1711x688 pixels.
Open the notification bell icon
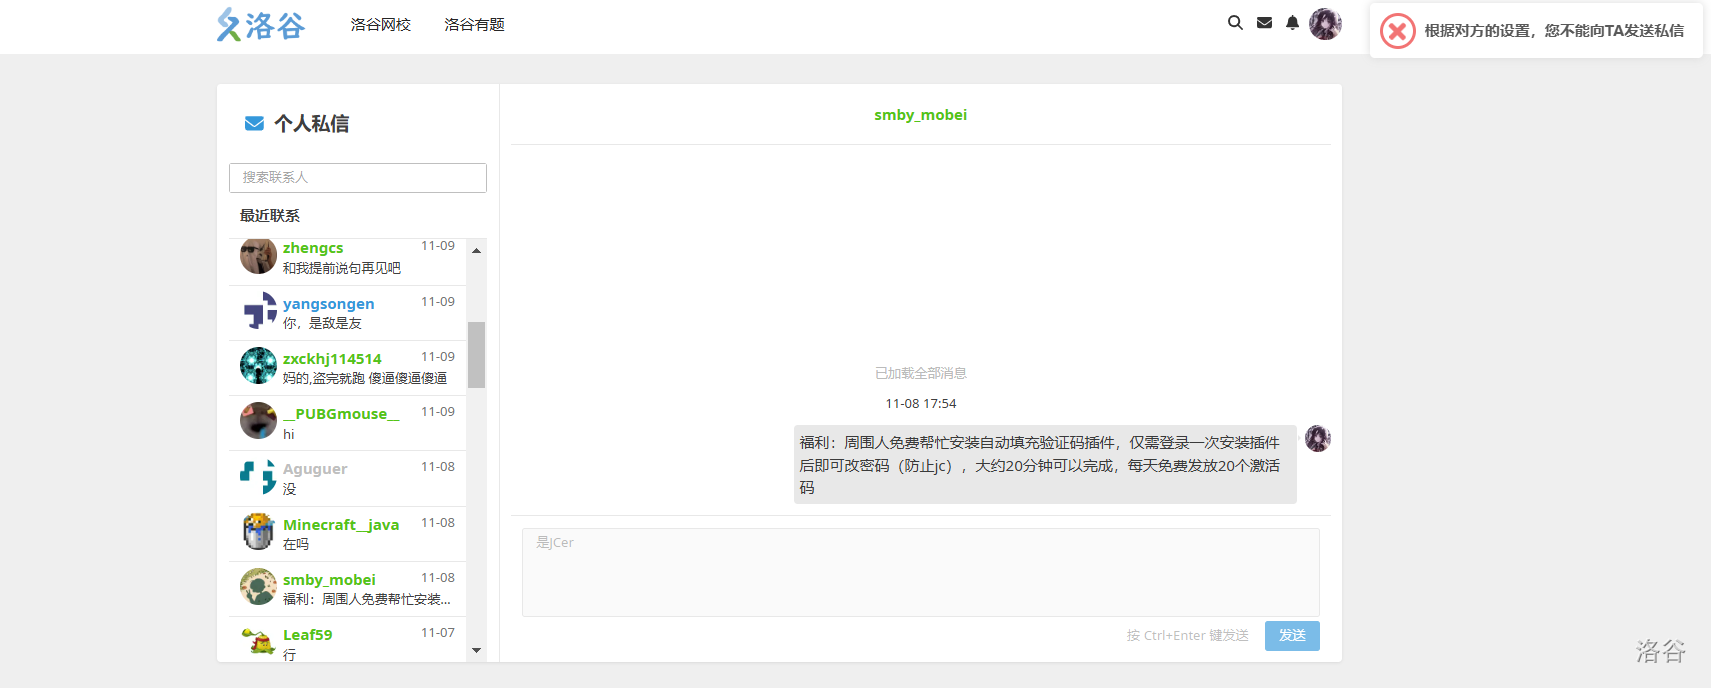pos(1292,23)
